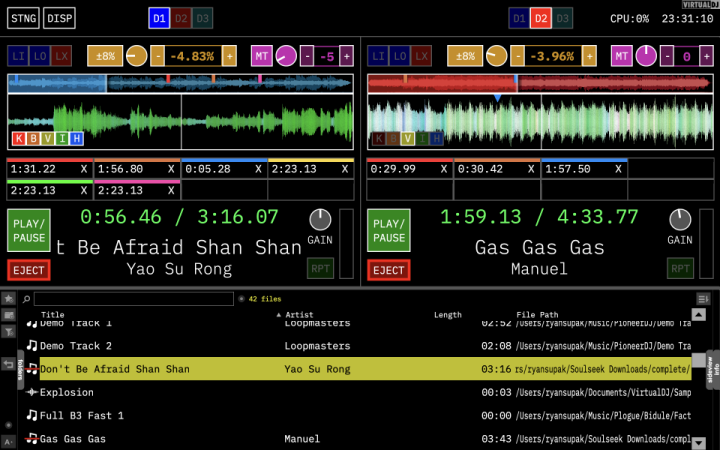Toggle MT master tempo on left deck

pyautogui.click(x=262, y=56)
